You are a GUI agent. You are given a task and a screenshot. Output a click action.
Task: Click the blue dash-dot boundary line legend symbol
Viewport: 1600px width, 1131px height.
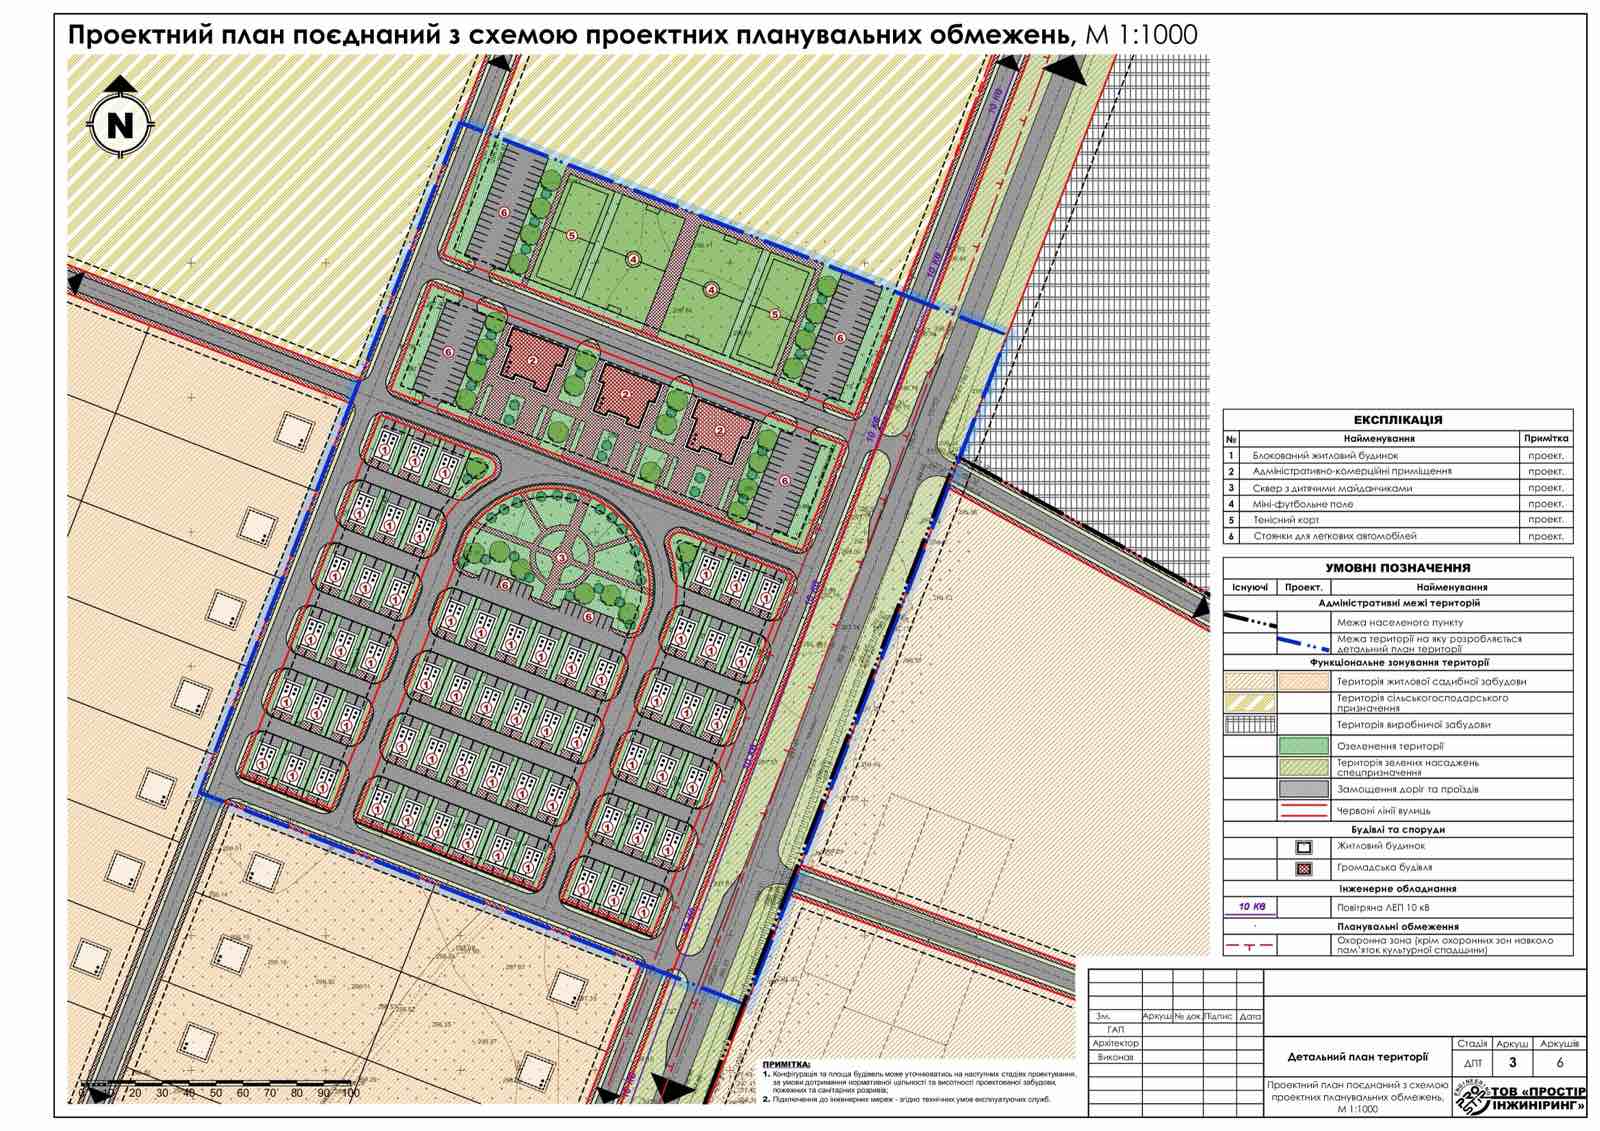(1303, 644)
